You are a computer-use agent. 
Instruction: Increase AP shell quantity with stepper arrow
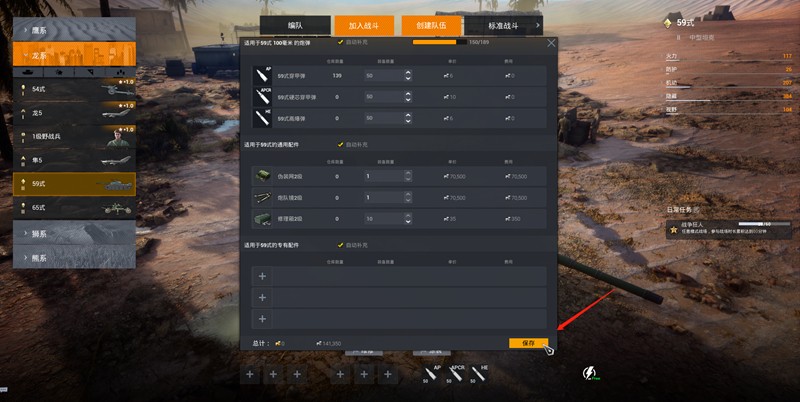(x=408, y=73)
